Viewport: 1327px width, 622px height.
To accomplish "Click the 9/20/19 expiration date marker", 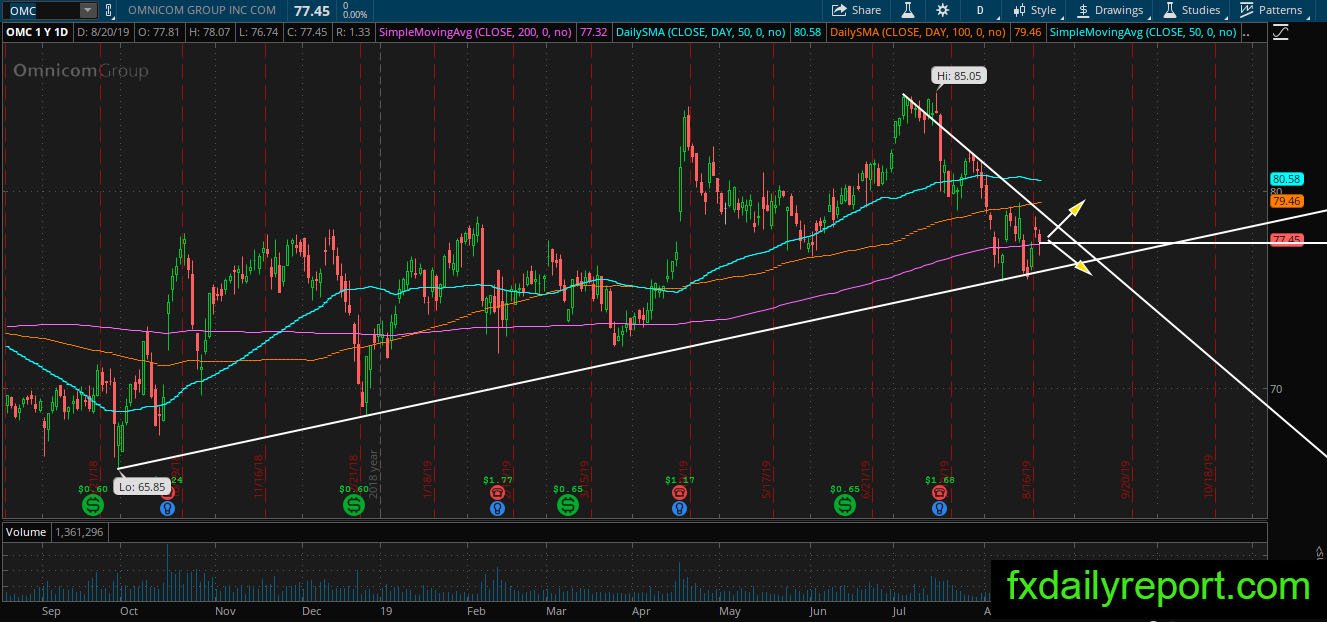I will pos(1125,478).
